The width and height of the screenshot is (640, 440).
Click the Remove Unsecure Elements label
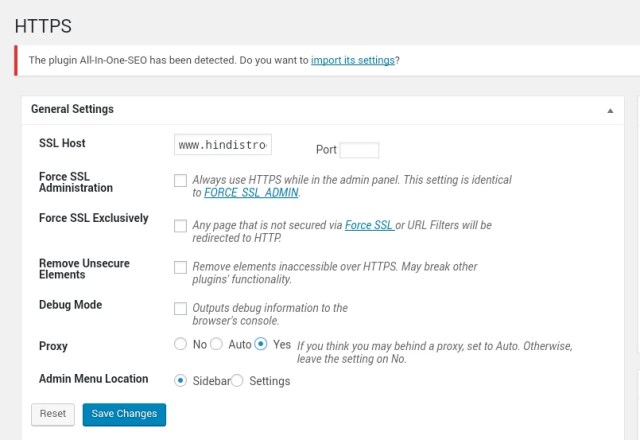point(84,269)
